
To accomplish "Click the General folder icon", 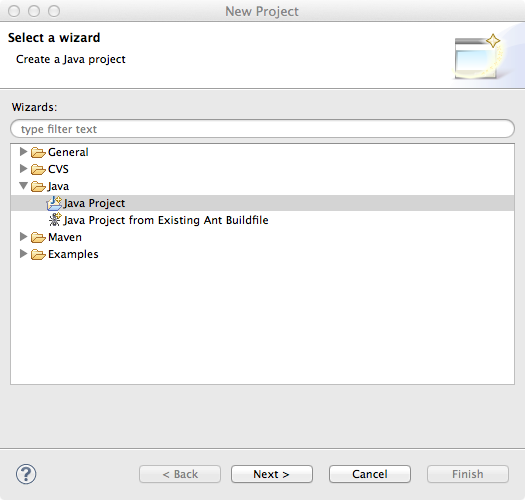I will [x=38, y=152].
